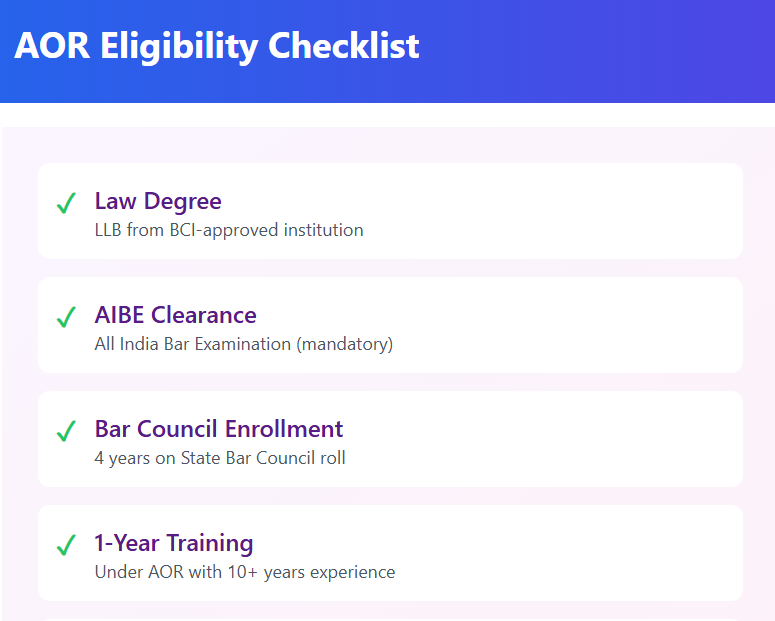Click the AOR Eligibility Checklist page title

217,46
